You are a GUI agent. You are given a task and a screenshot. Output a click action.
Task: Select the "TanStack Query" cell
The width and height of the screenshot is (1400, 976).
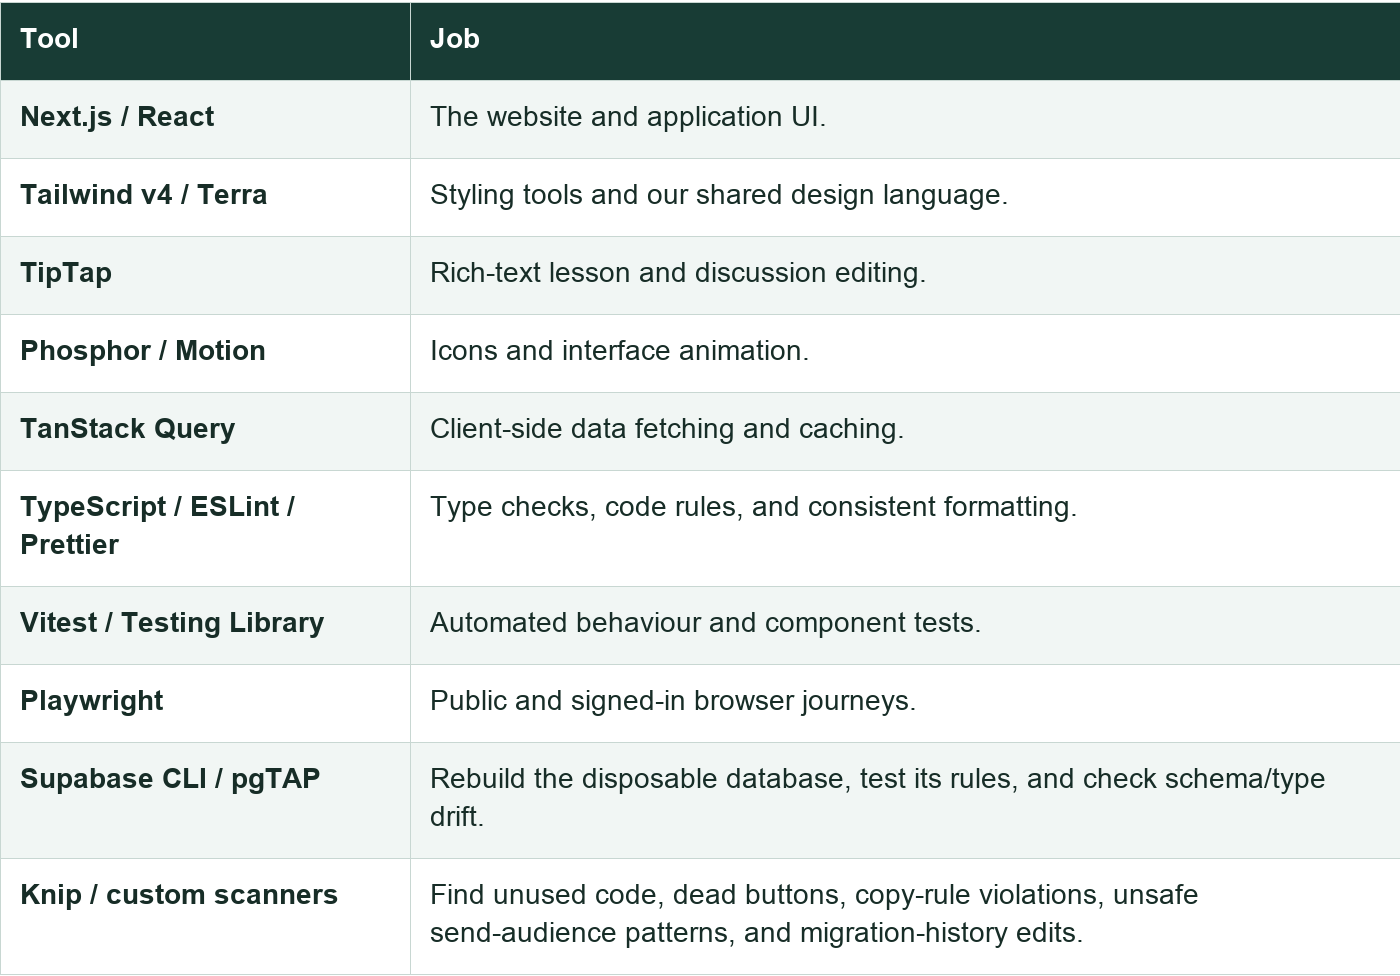click(205, 431)
